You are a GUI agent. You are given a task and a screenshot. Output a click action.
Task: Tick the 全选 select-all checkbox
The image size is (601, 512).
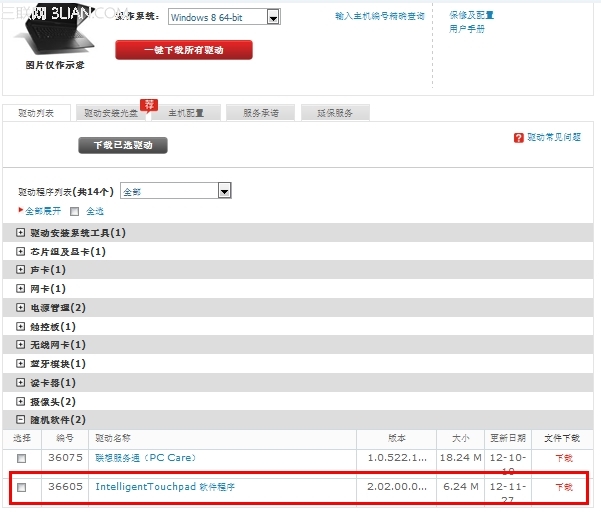pos(75,211)
